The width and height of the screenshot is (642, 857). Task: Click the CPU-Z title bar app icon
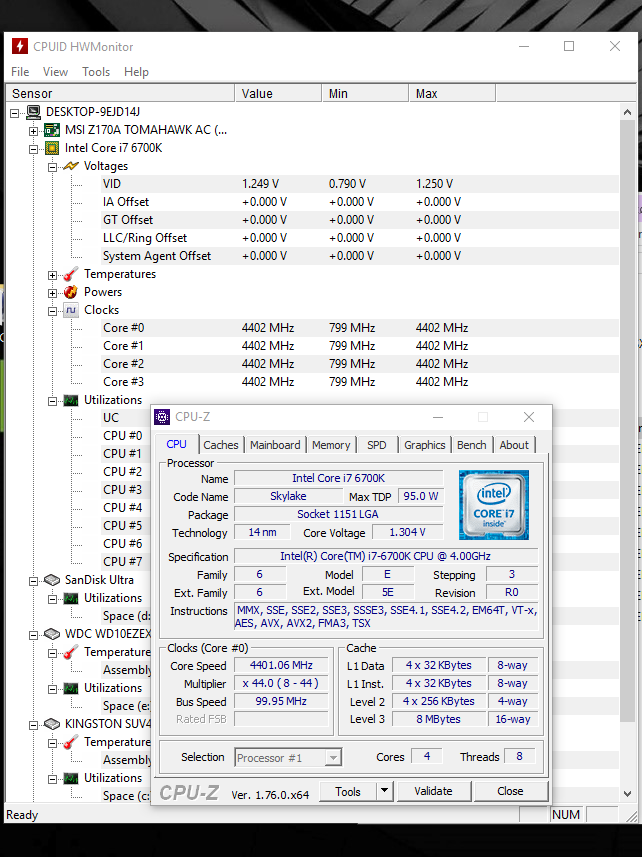[162, 417]
